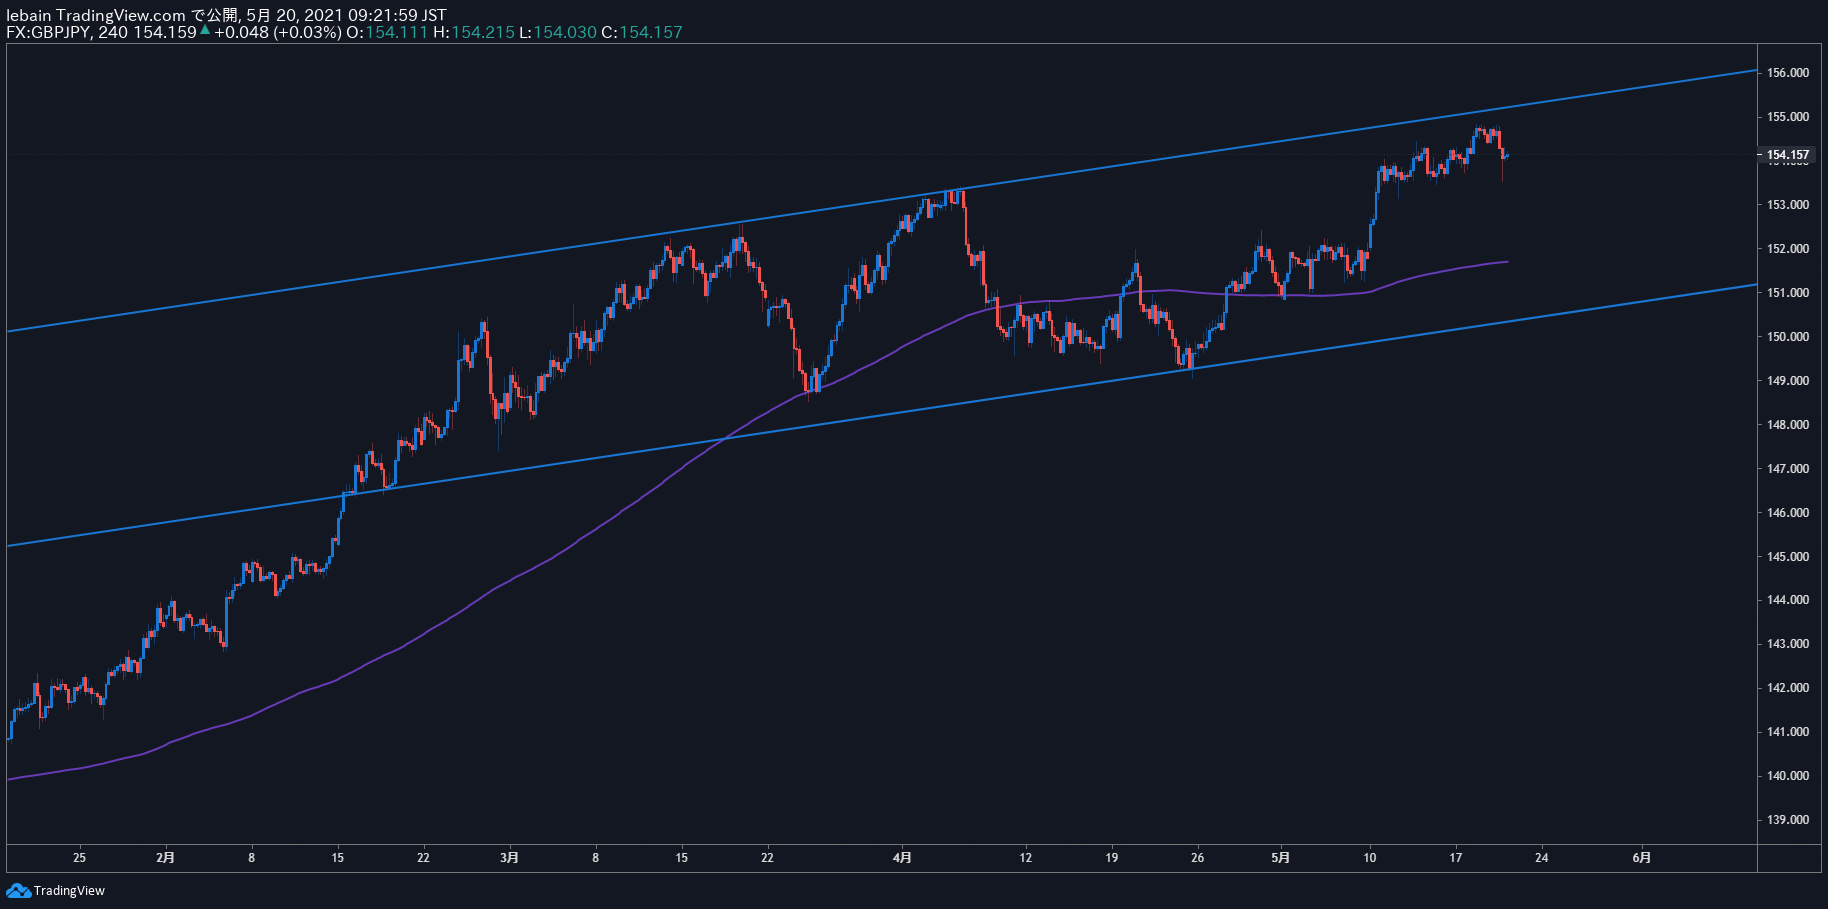The height and width of the screenshot is (909, 1828).
Task: Click the 145.000 price axis label
Action: (x=1788, y=557)
